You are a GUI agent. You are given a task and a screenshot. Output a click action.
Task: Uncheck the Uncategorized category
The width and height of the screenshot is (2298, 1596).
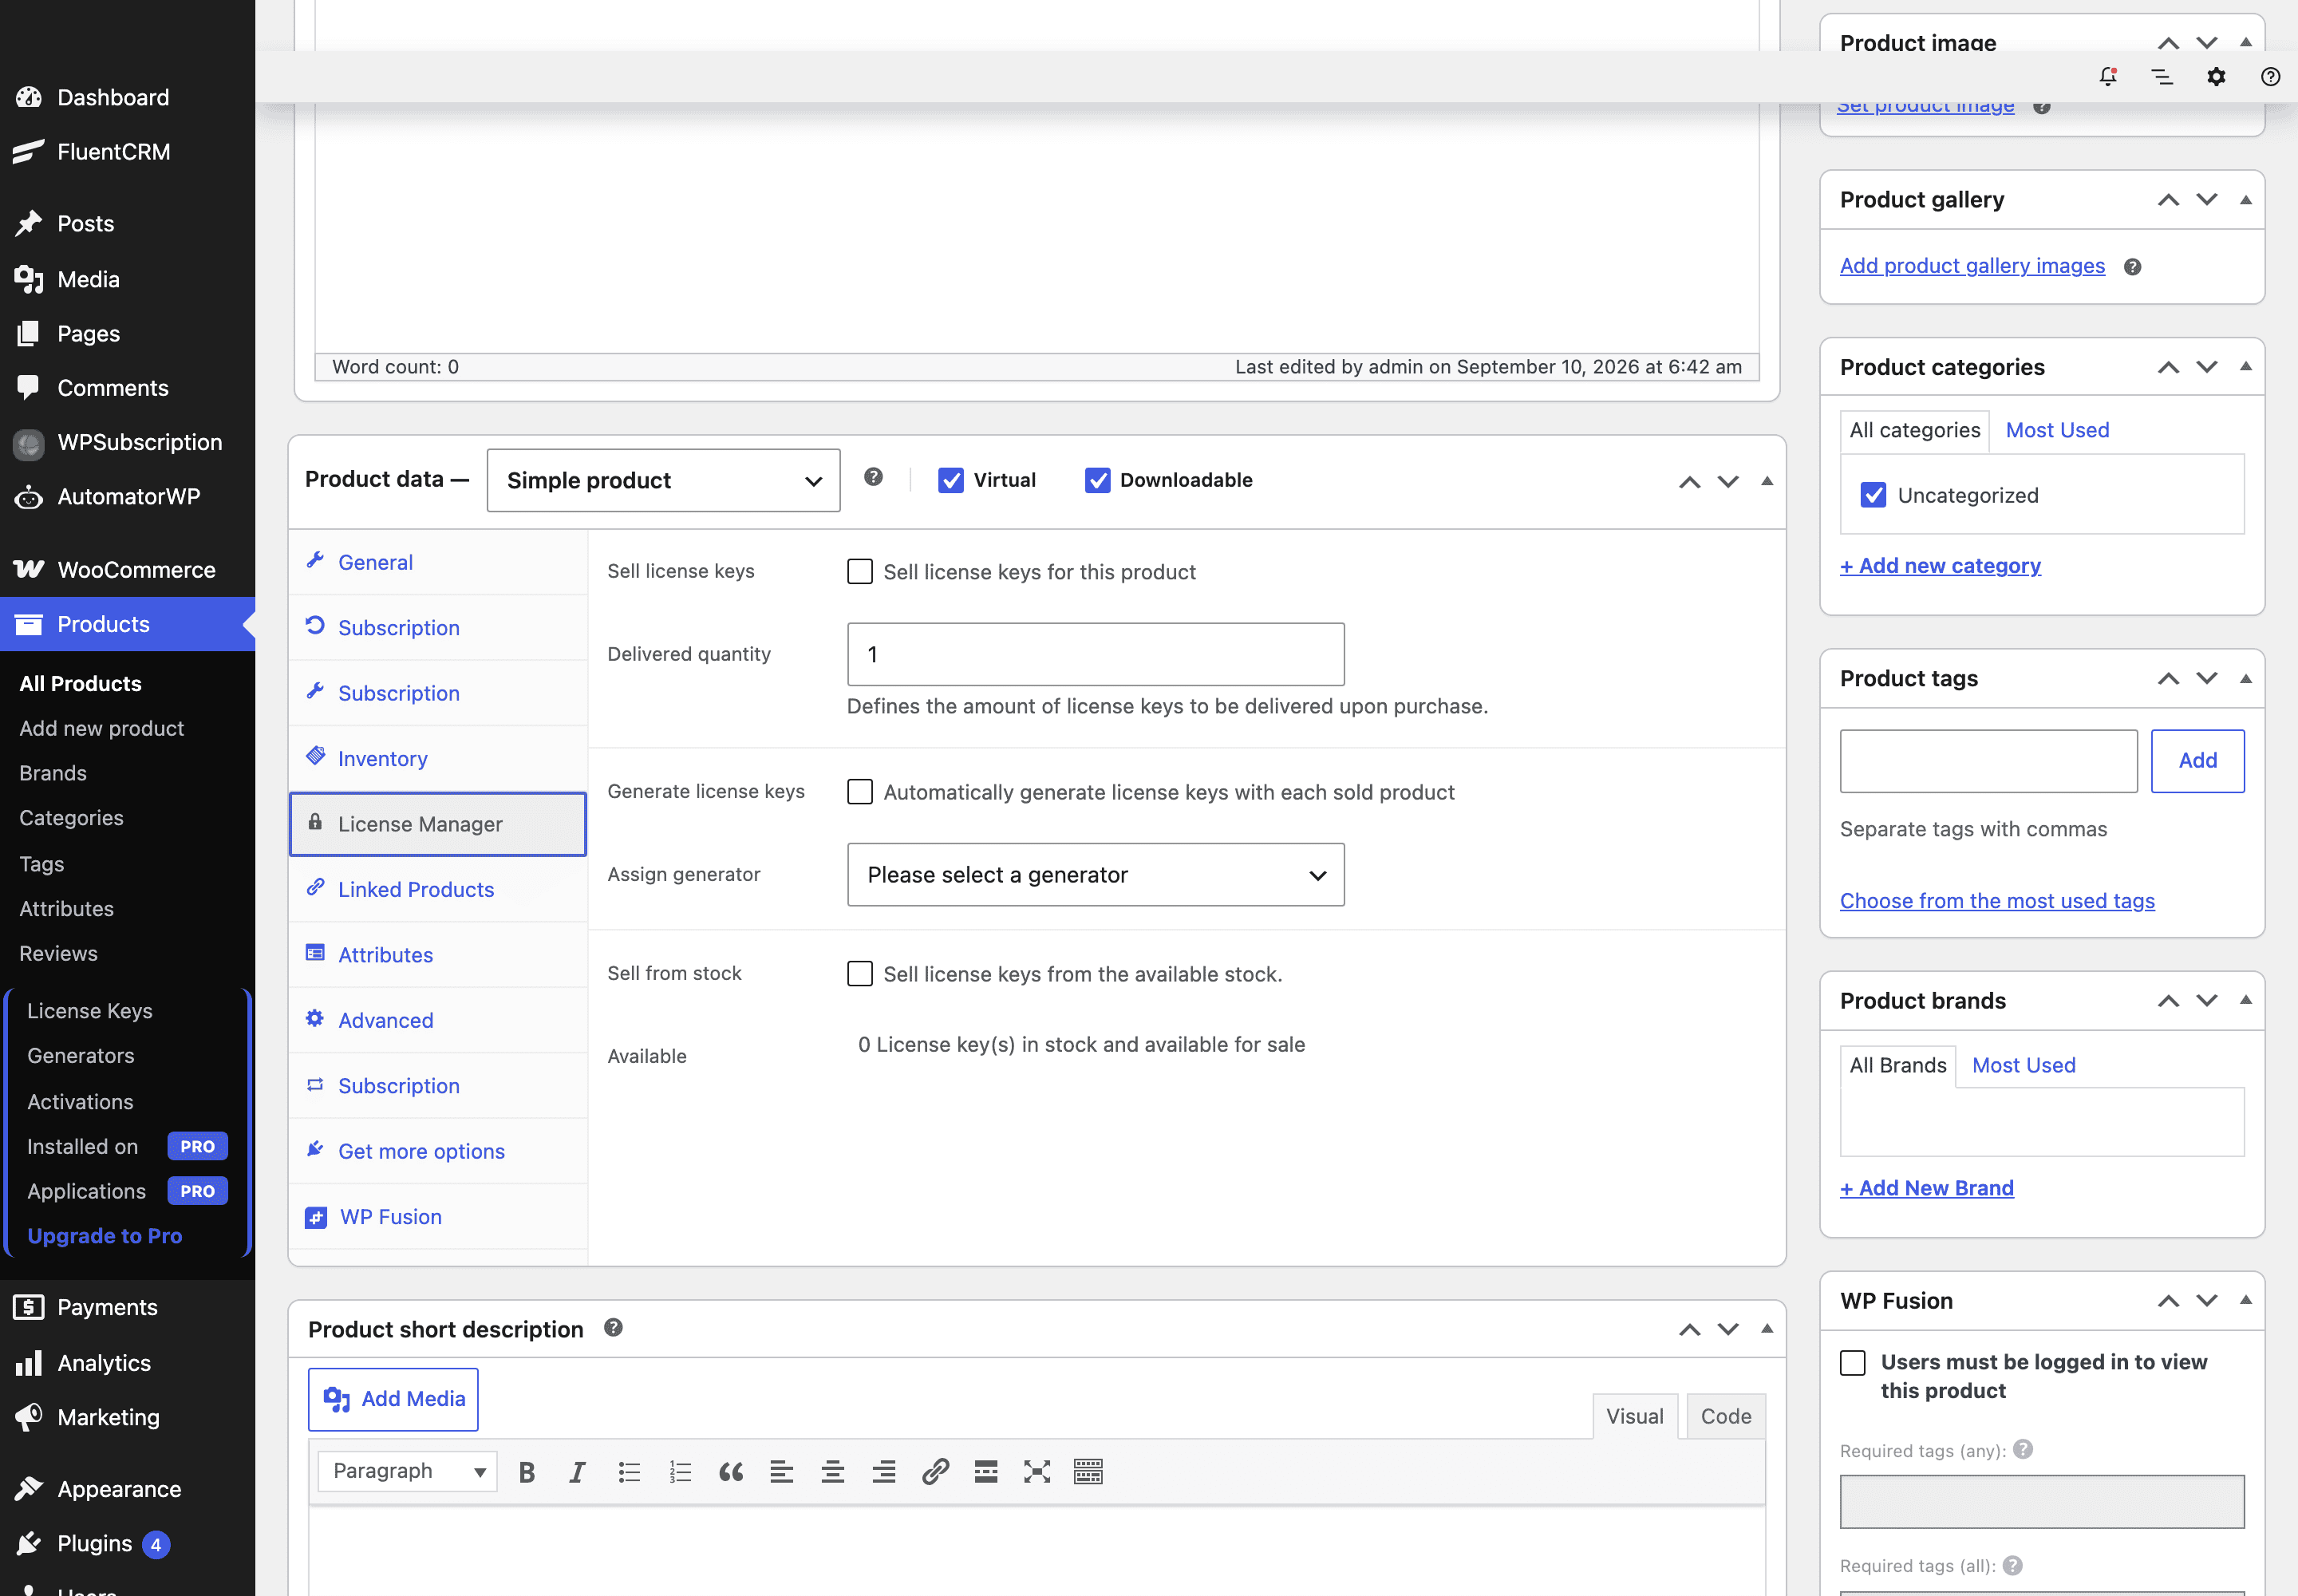pos(1873,495)
